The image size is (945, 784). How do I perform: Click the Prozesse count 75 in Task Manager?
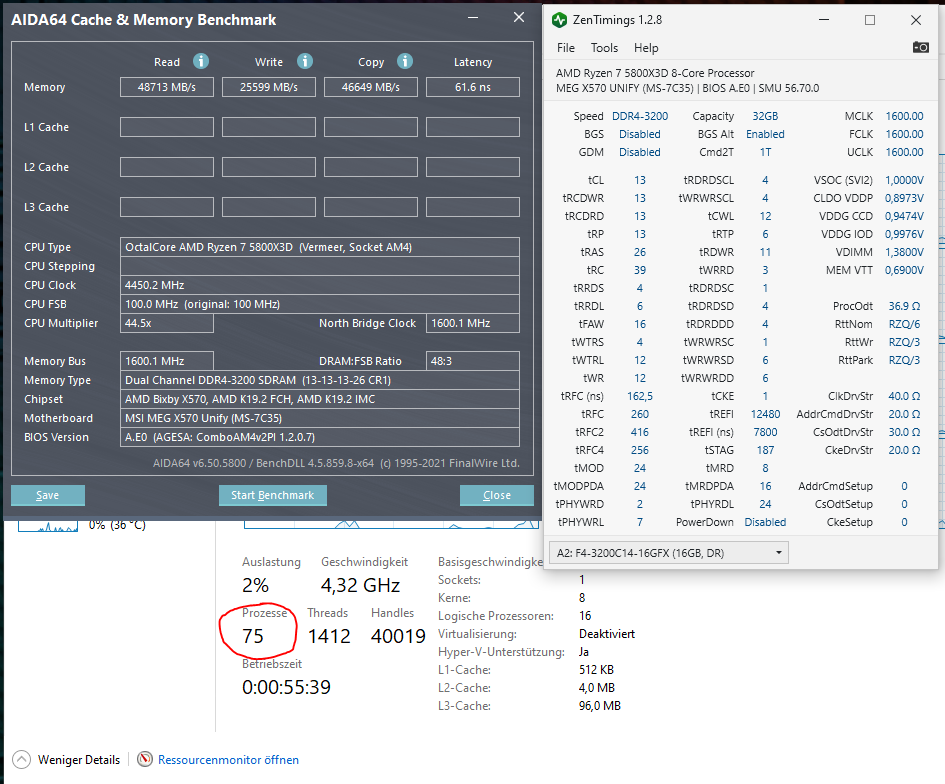(x=253, y=636)
